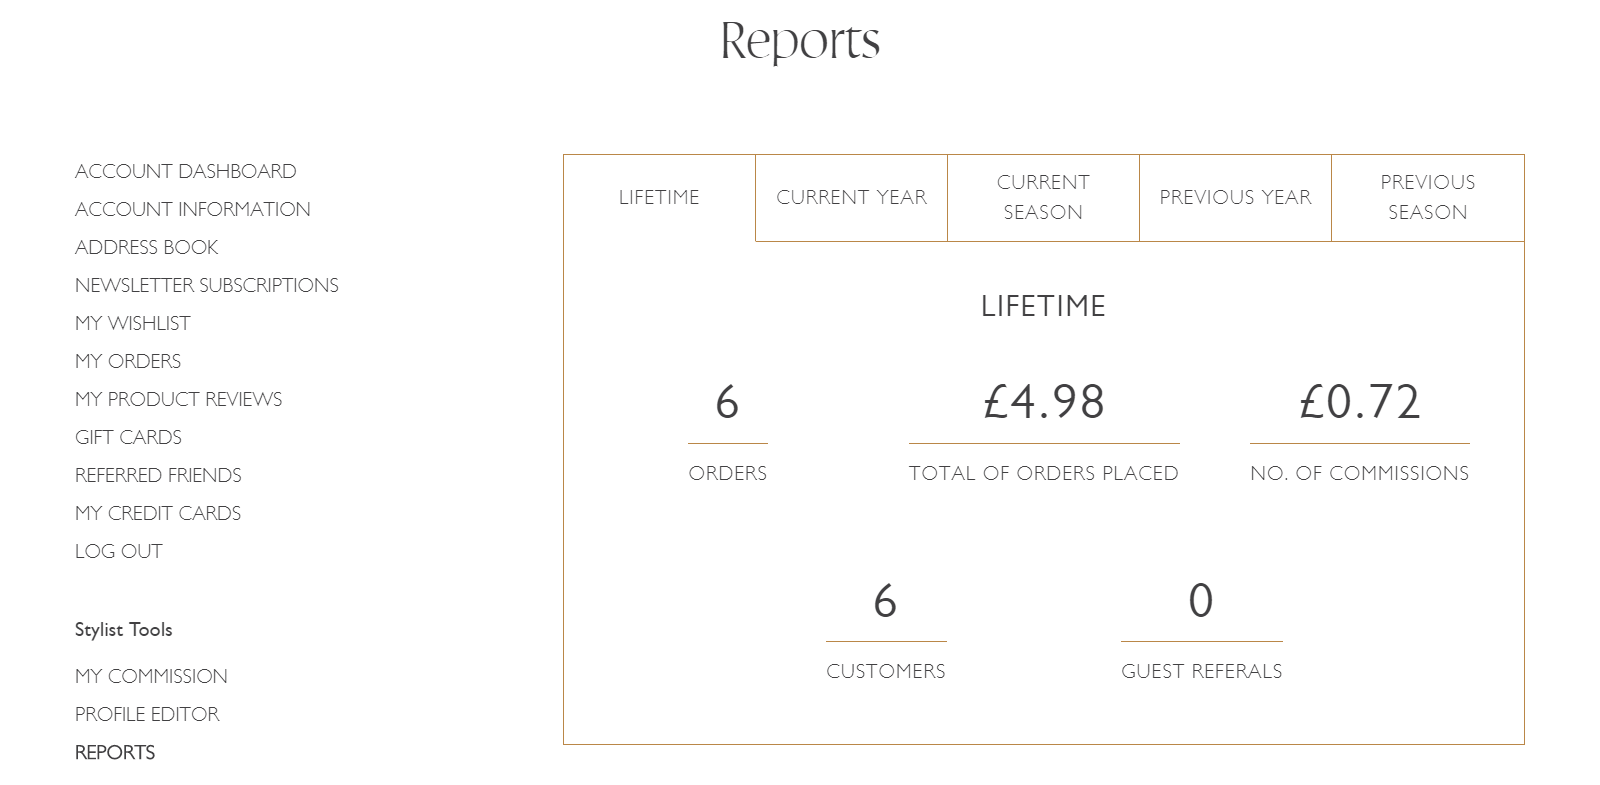View the Previous Year report tab
The height and width of the screenshot is (785, 1600).
coord(1235,197)
